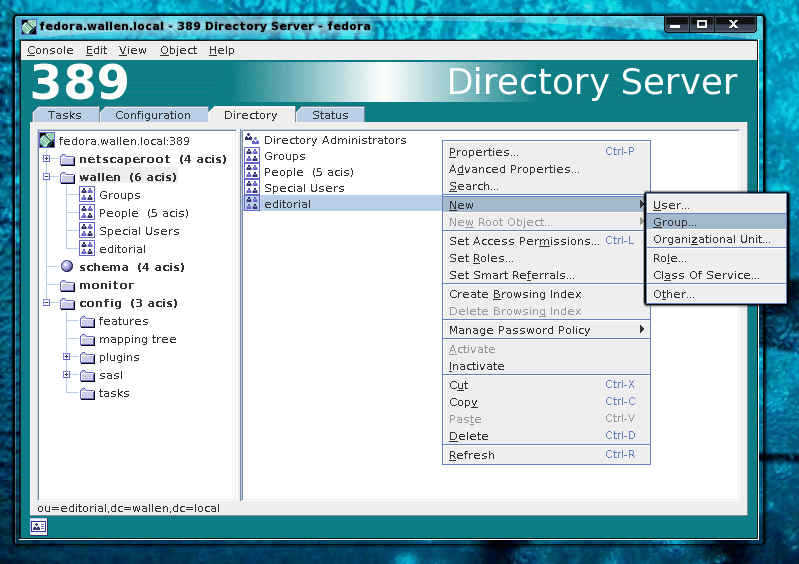Switch to the Tasks tab
The image size is (799, 564).
[65, 115]
